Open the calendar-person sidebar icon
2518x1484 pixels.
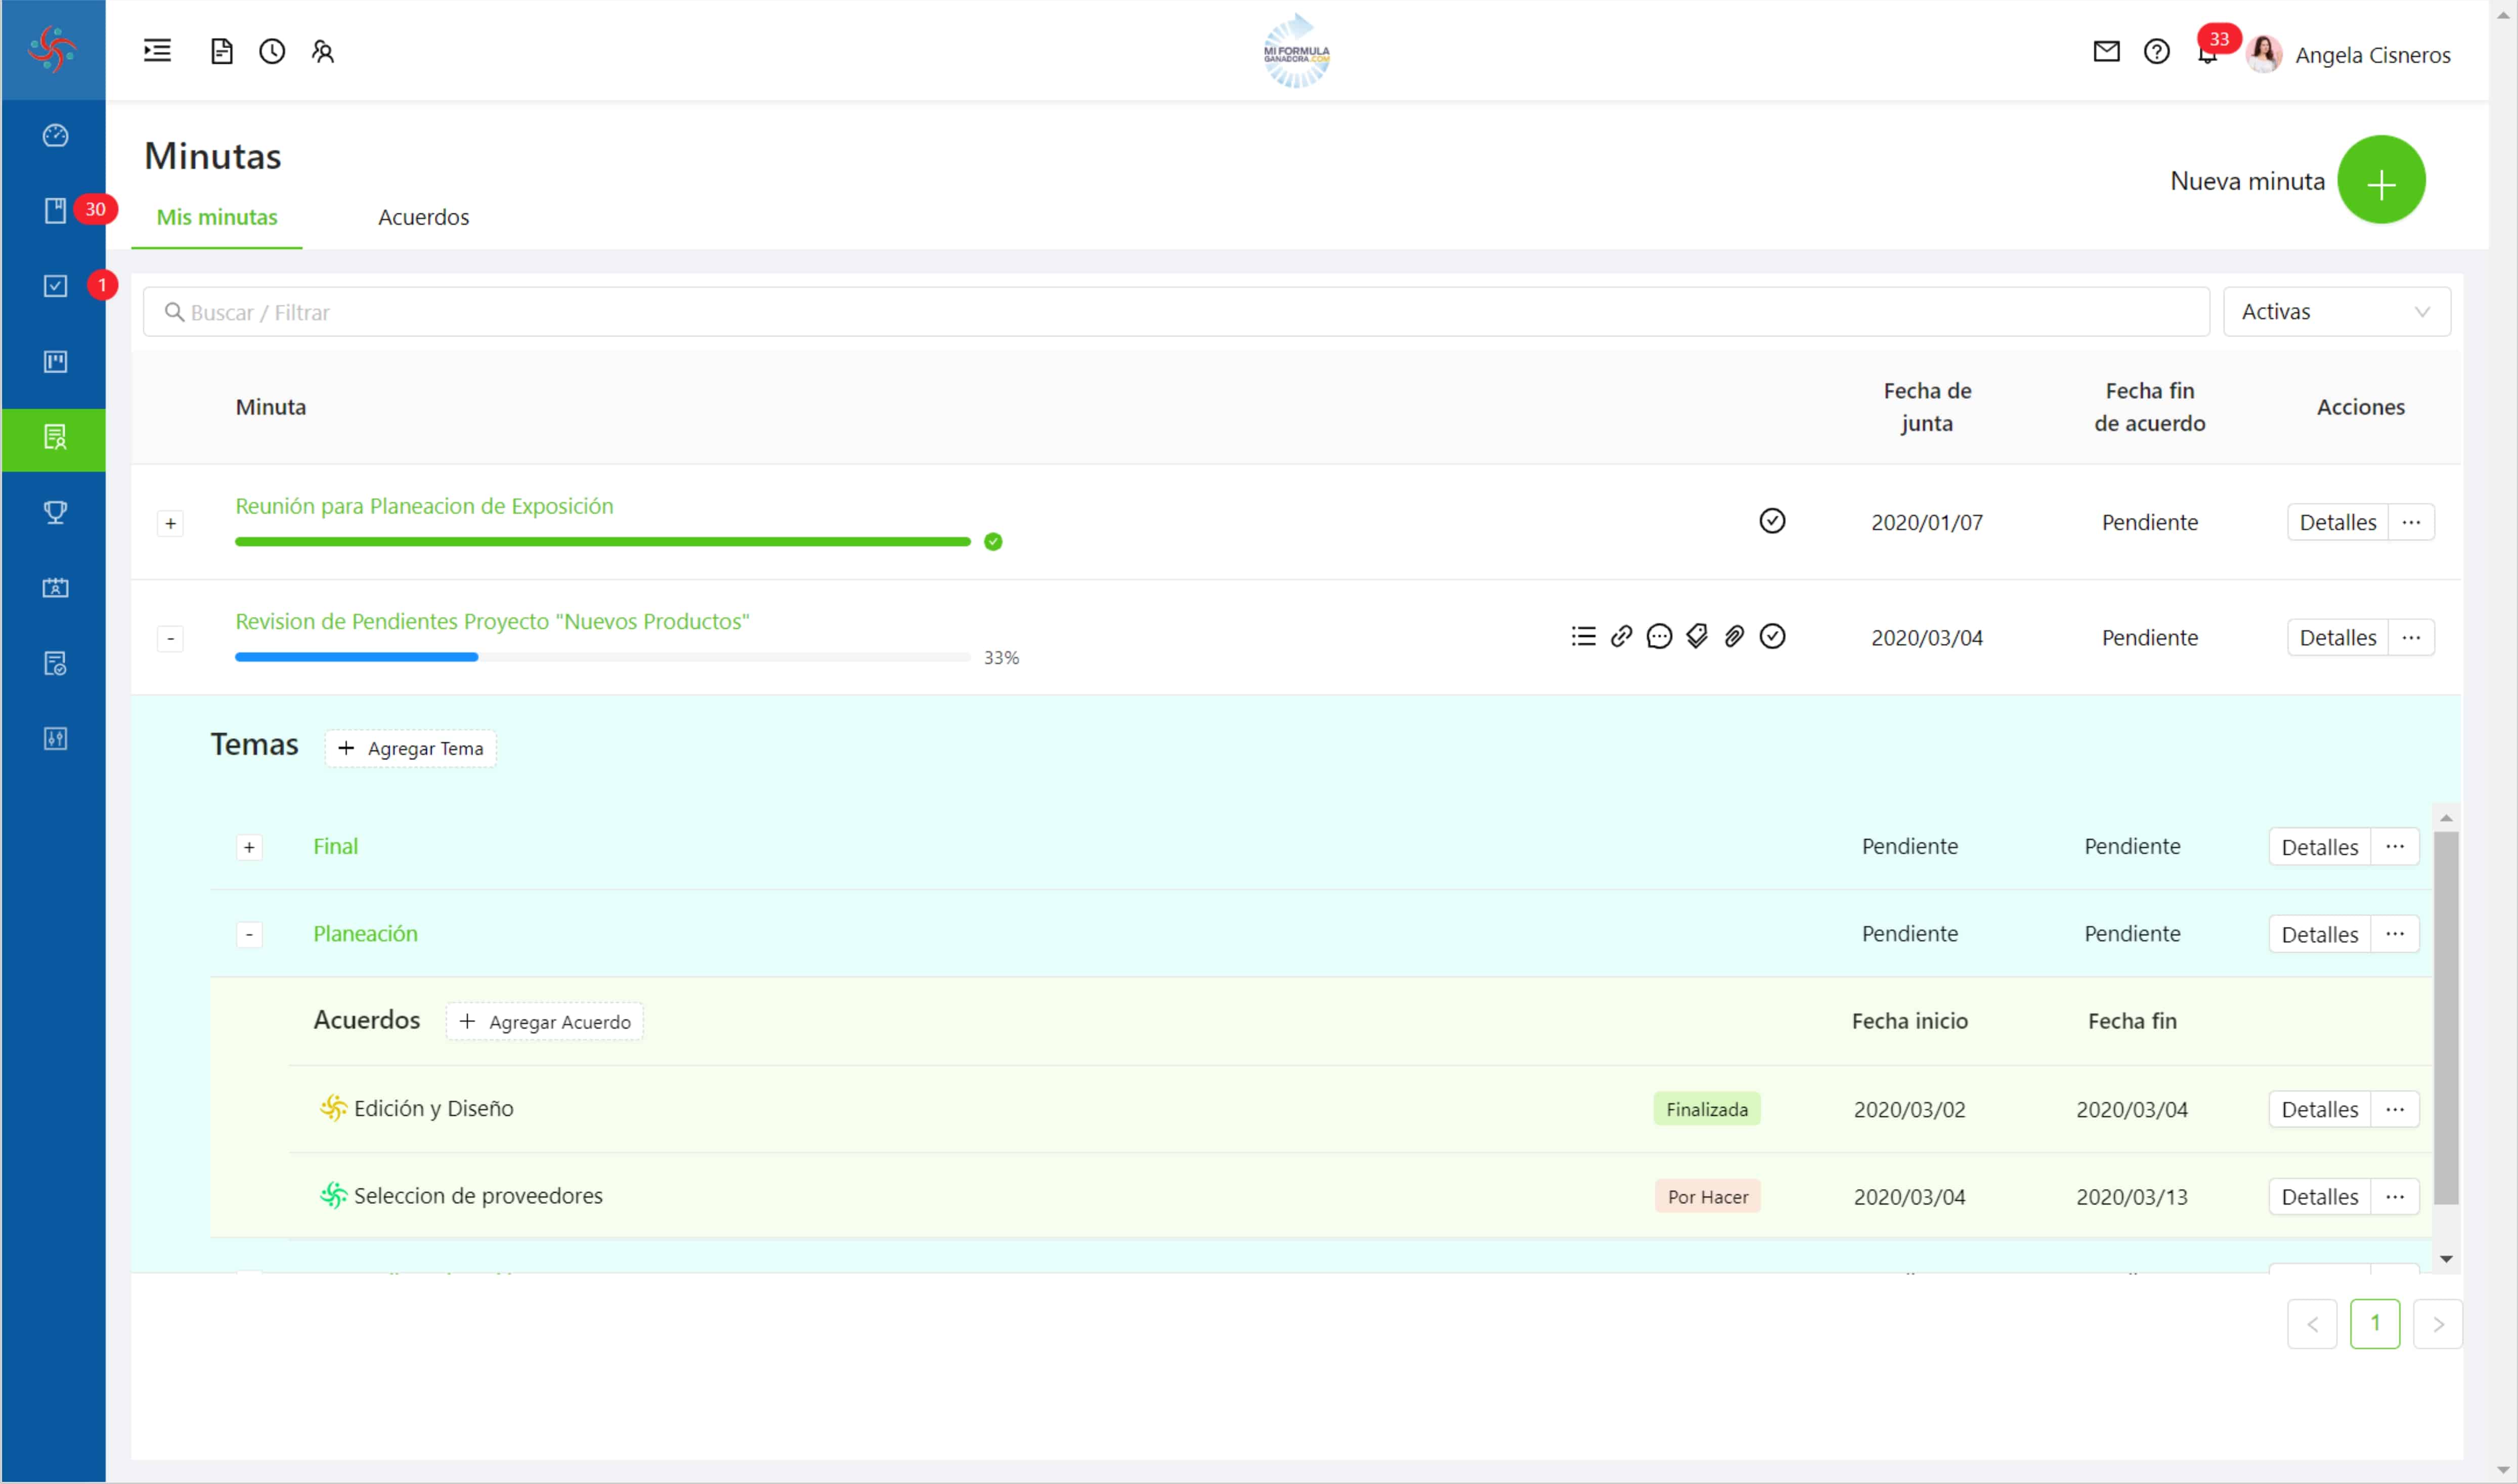point(55,587)
